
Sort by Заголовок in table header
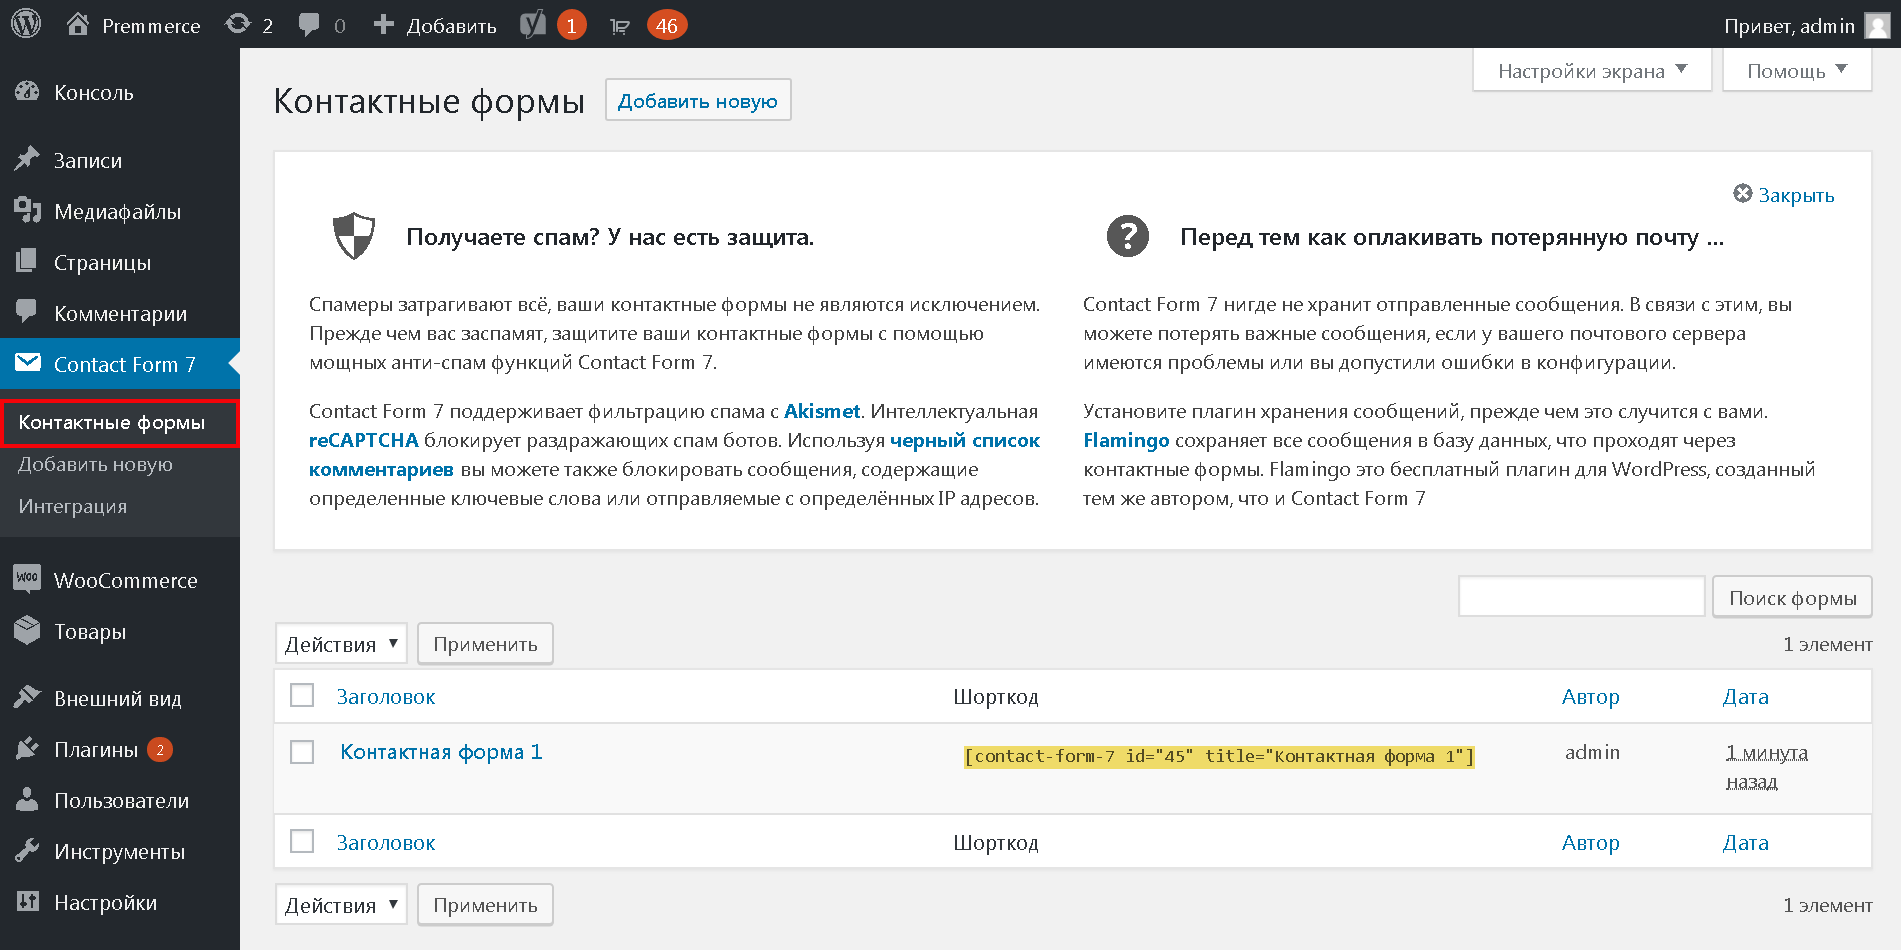386,697
